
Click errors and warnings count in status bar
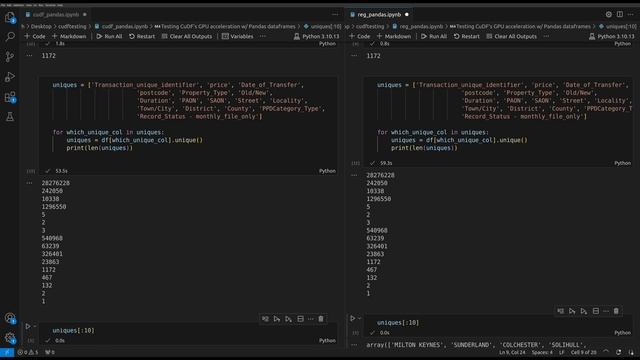coord(28,352)
